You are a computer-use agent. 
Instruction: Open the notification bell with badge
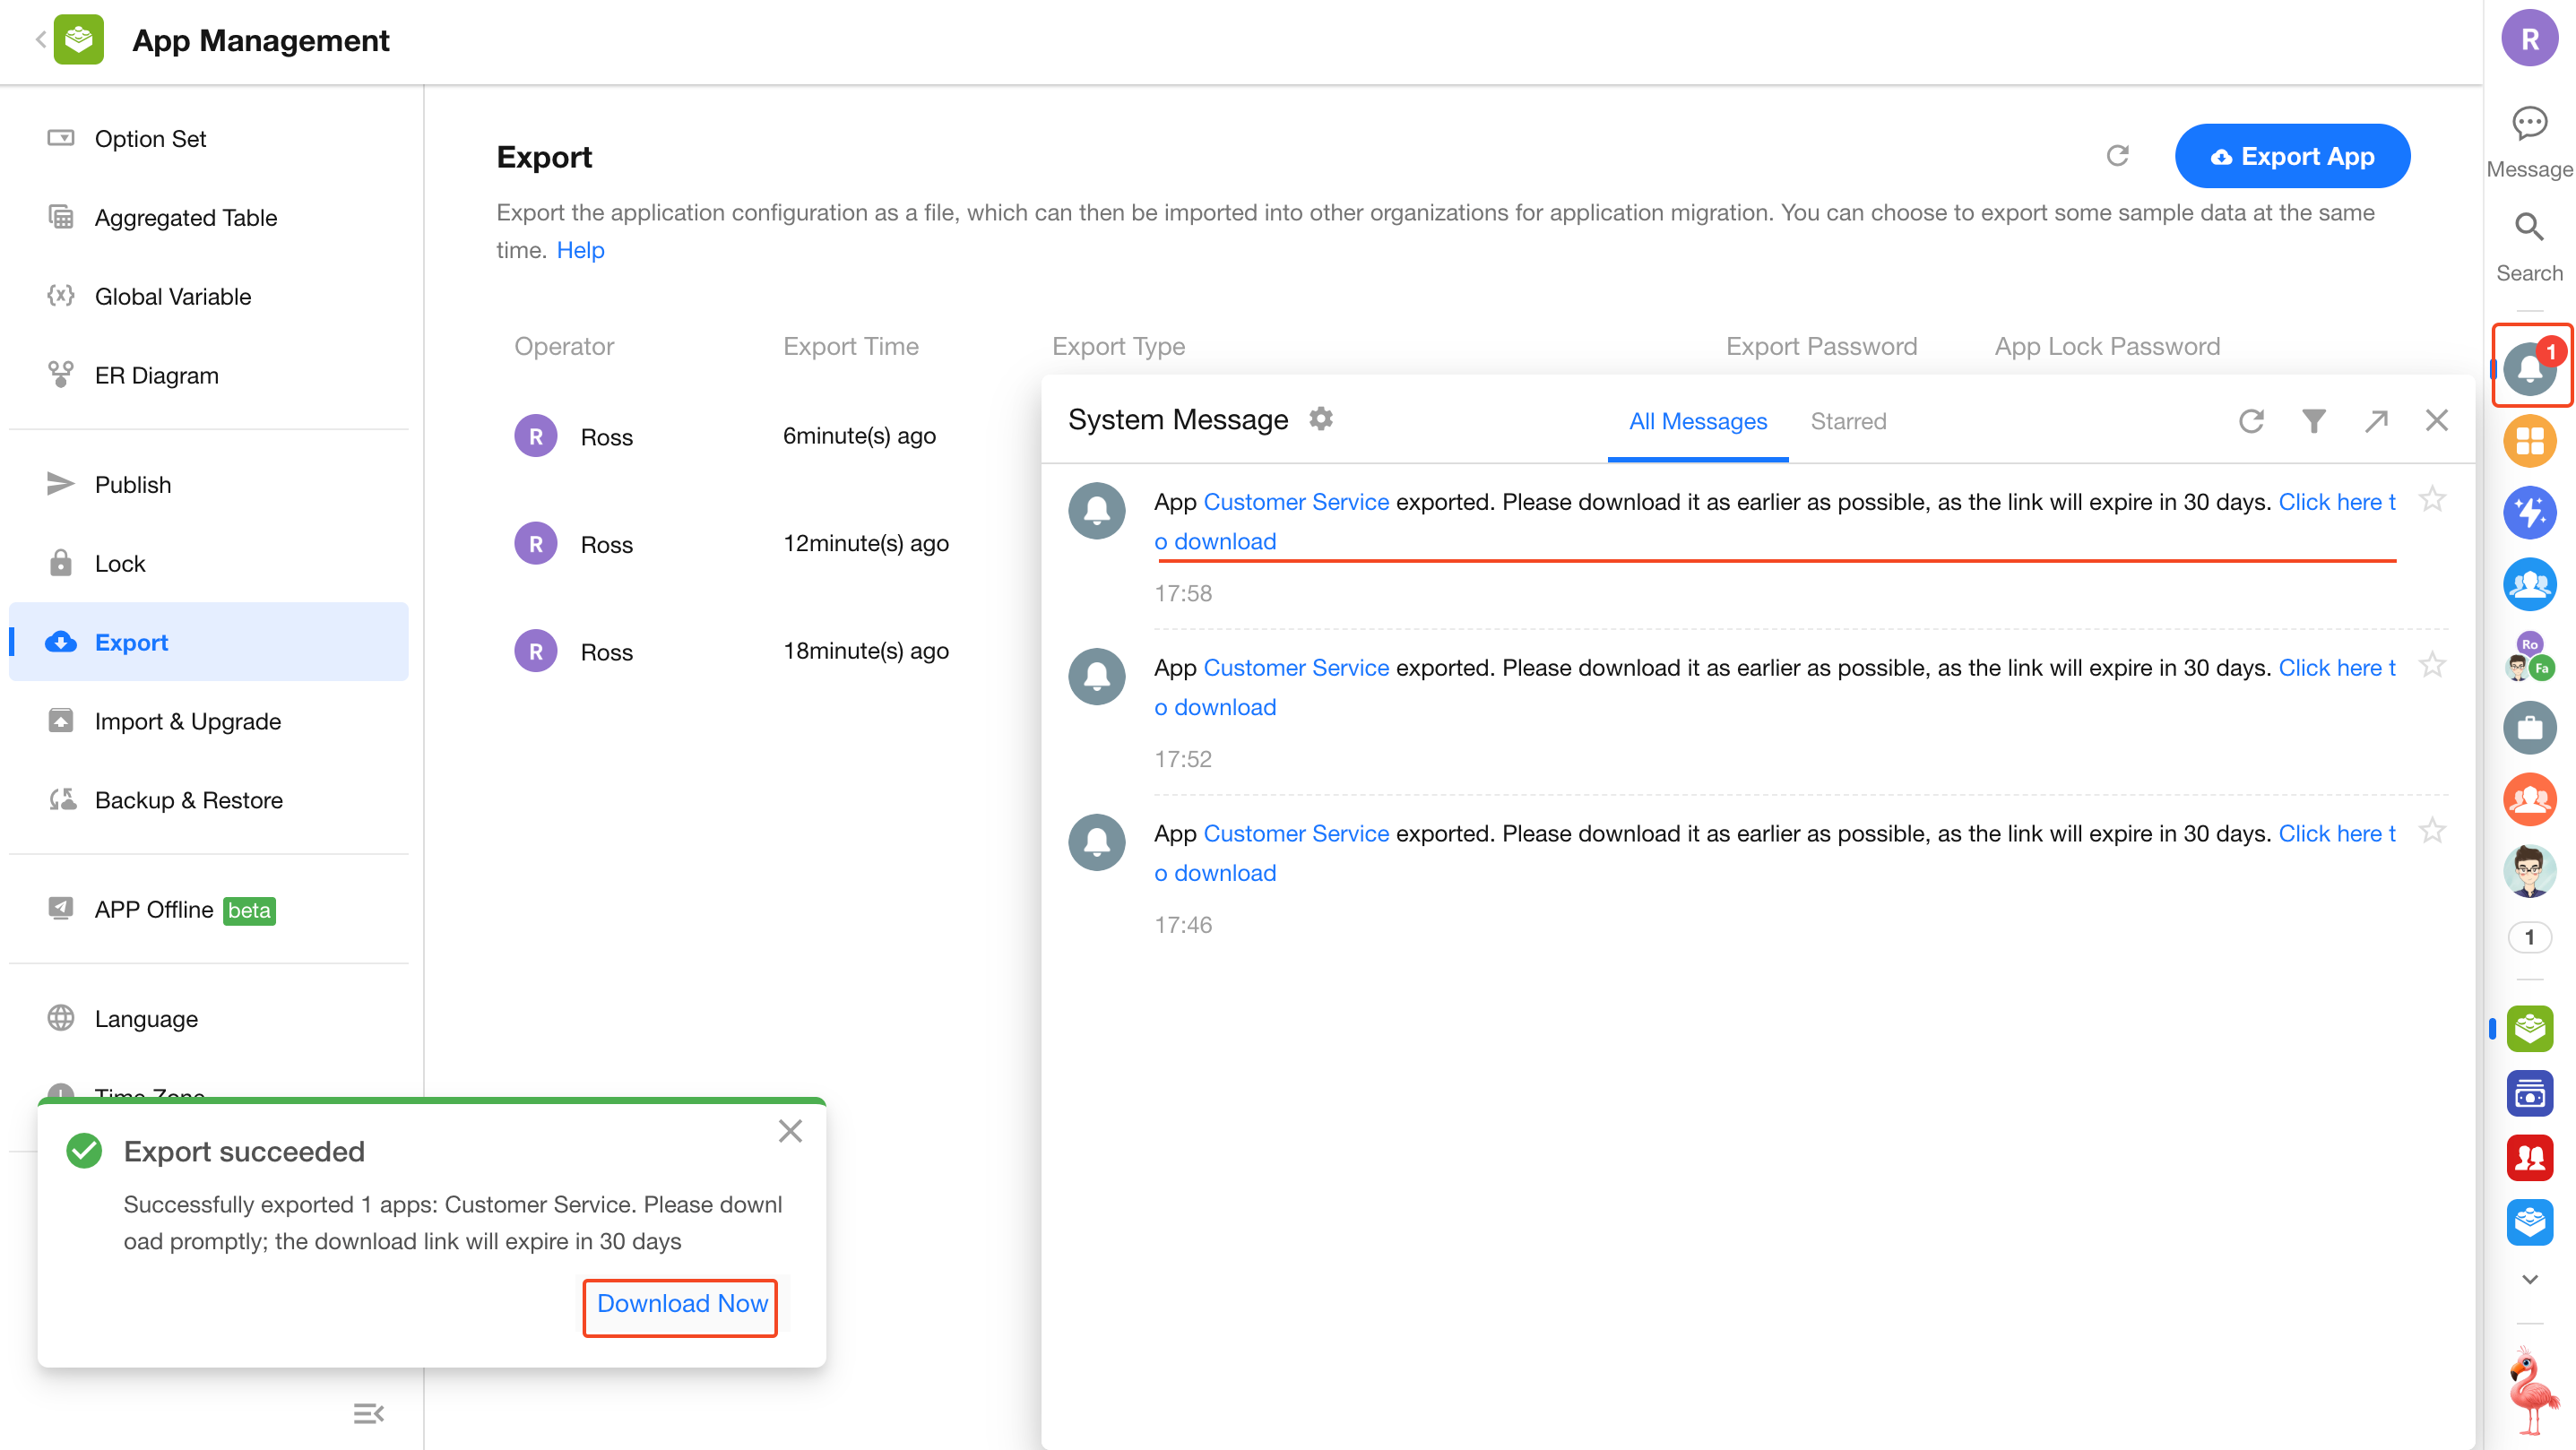pyautogui.click(x=2529, y=367)
